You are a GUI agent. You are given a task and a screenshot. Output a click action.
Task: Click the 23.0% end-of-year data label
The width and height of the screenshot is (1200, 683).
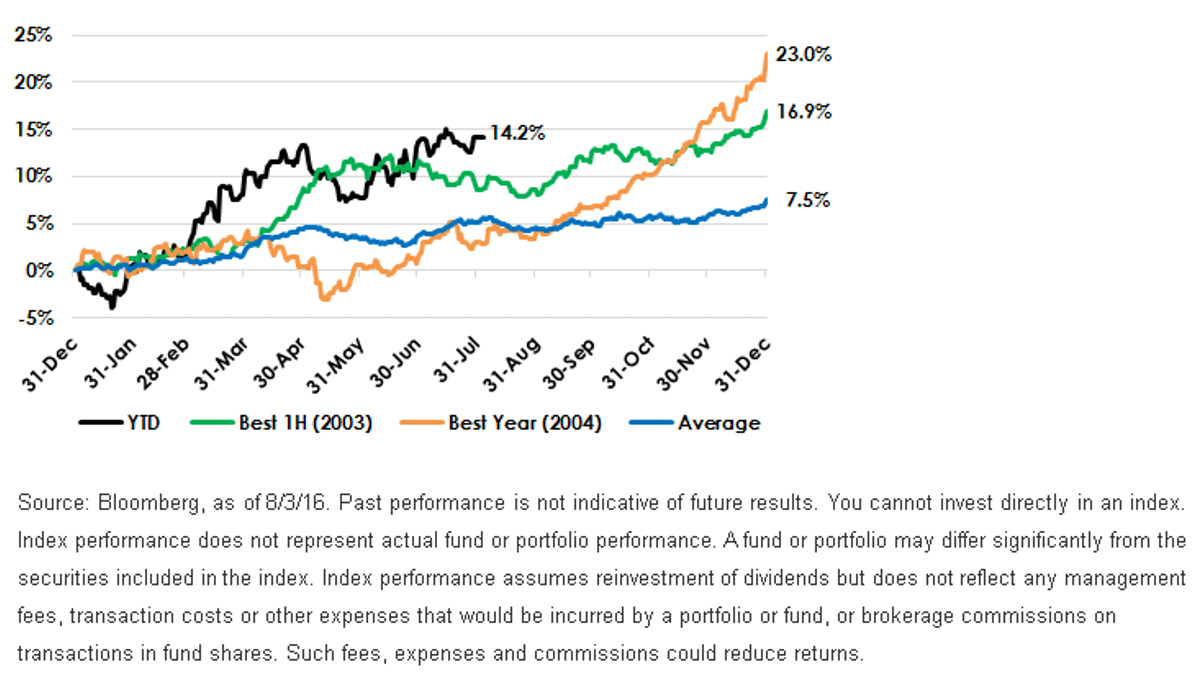coord(803,56)
